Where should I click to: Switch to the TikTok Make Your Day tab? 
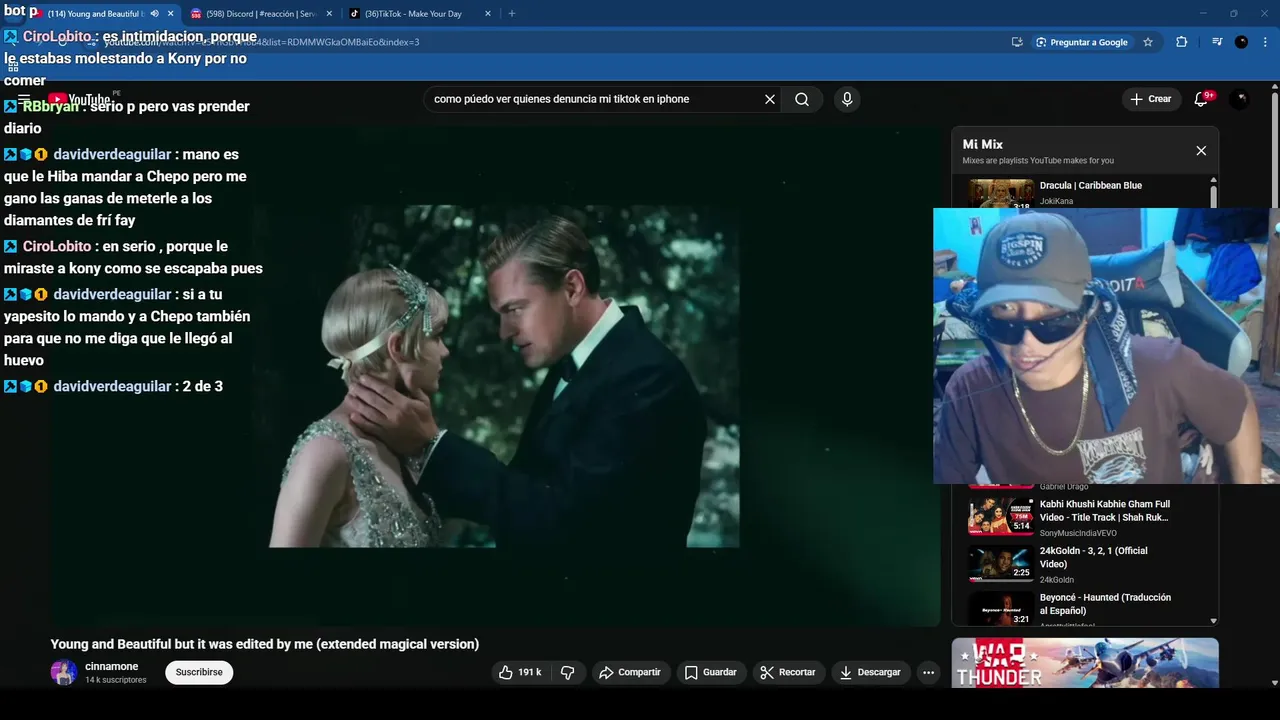coord(412,14)
